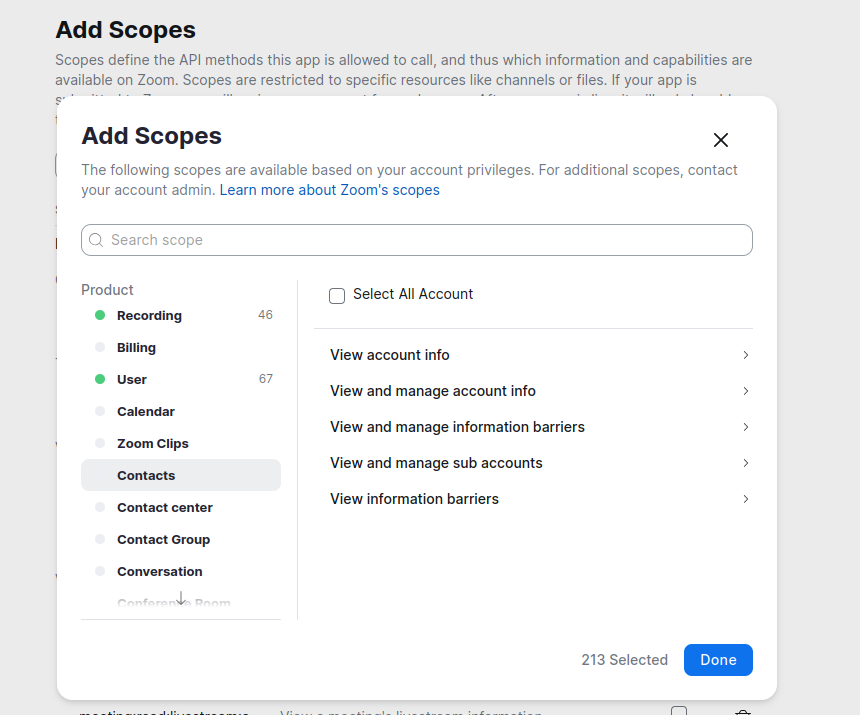
Task: Select Billing product category
Action: click(181, 348)
